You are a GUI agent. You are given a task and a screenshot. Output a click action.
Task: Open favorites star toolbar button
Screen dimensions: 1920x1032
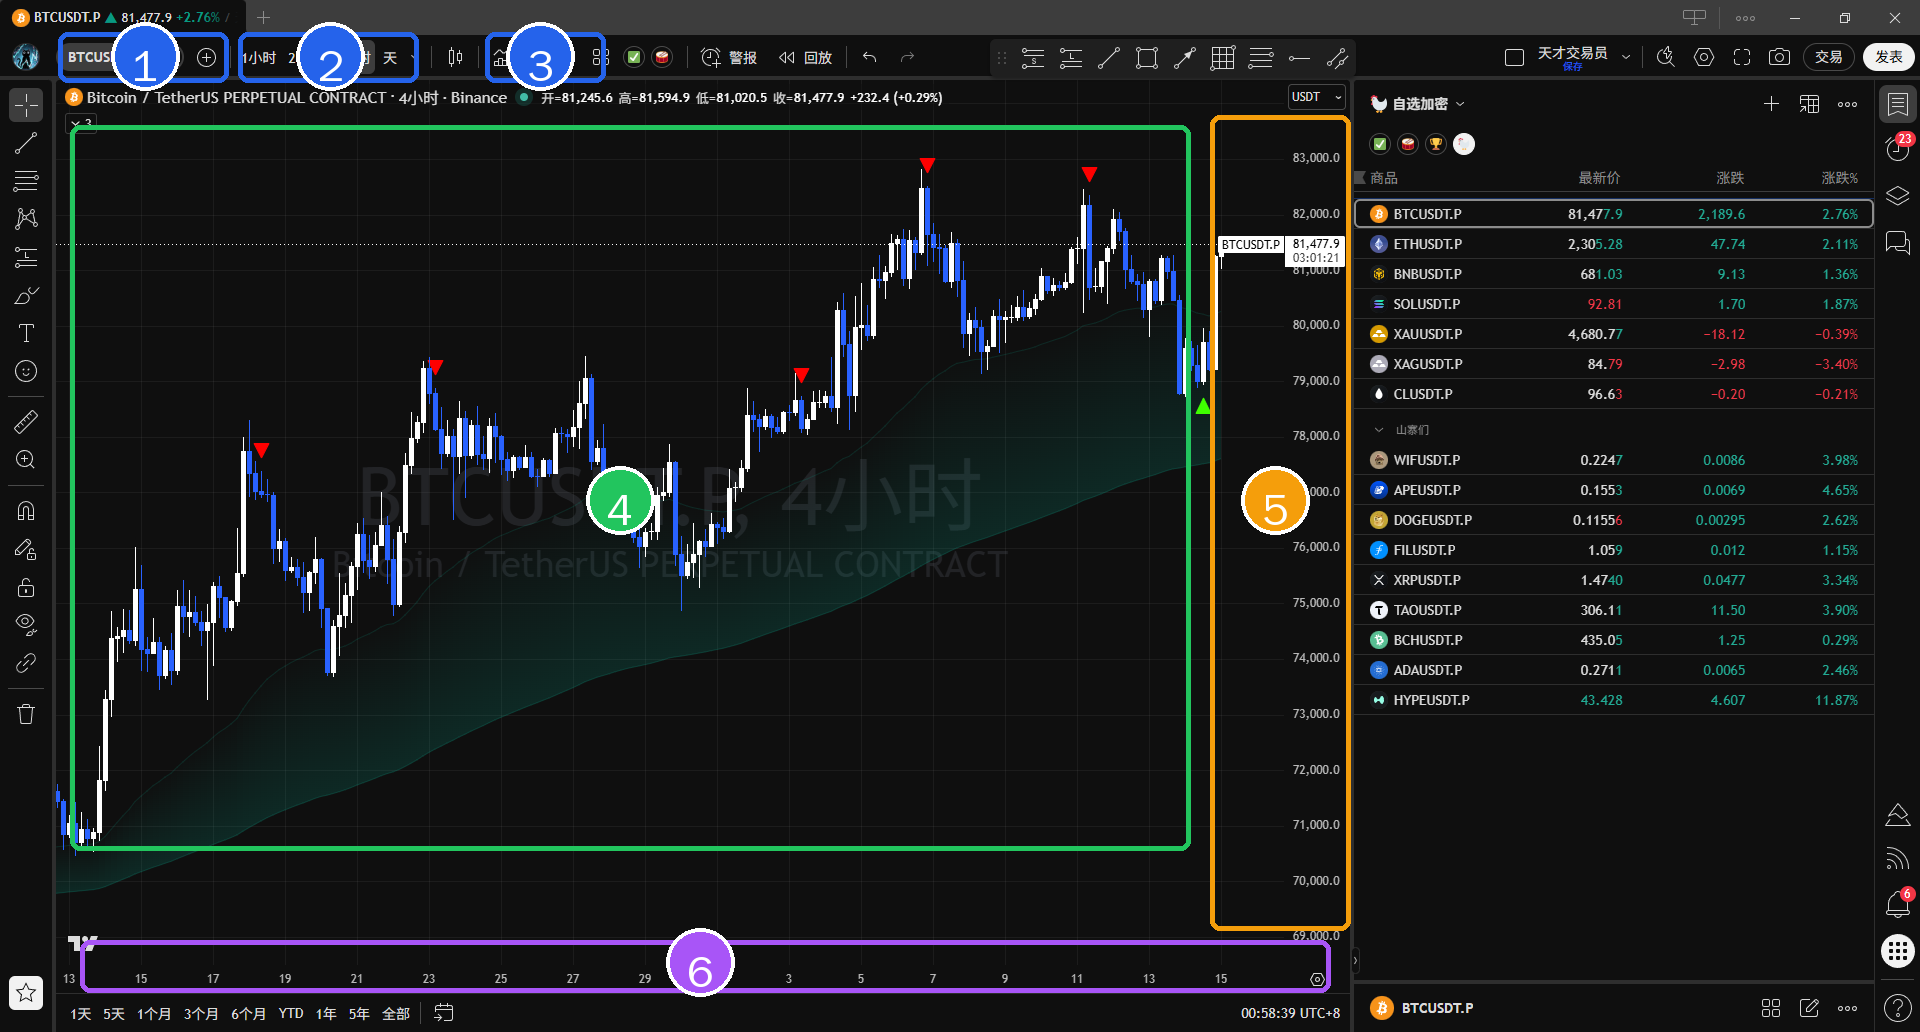click(26, 993)
